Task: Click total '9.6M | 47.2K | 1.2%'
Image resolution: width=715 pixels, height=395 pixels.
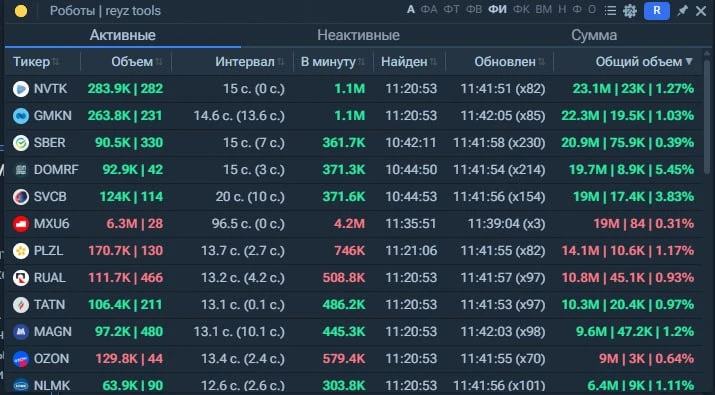Action: pos(635,331)
